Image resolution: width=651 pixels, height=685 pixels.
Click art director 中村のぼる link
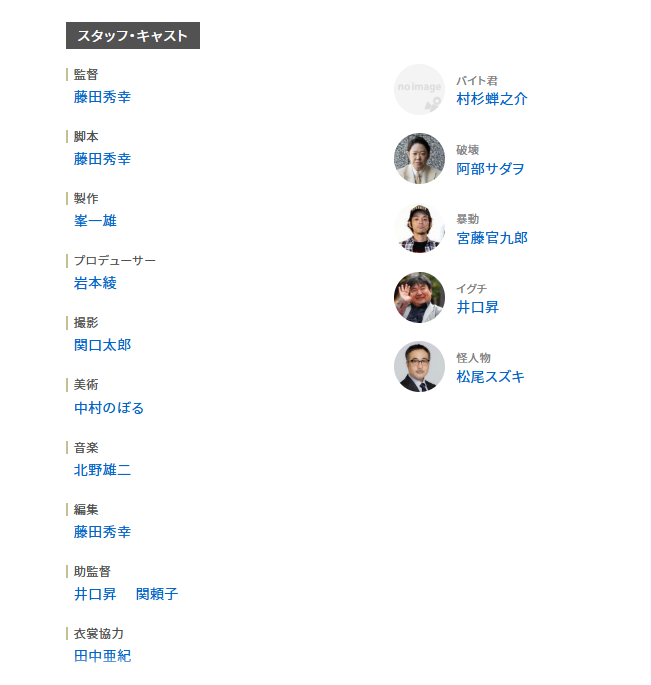pyautogui.click(x=109, y=408)
